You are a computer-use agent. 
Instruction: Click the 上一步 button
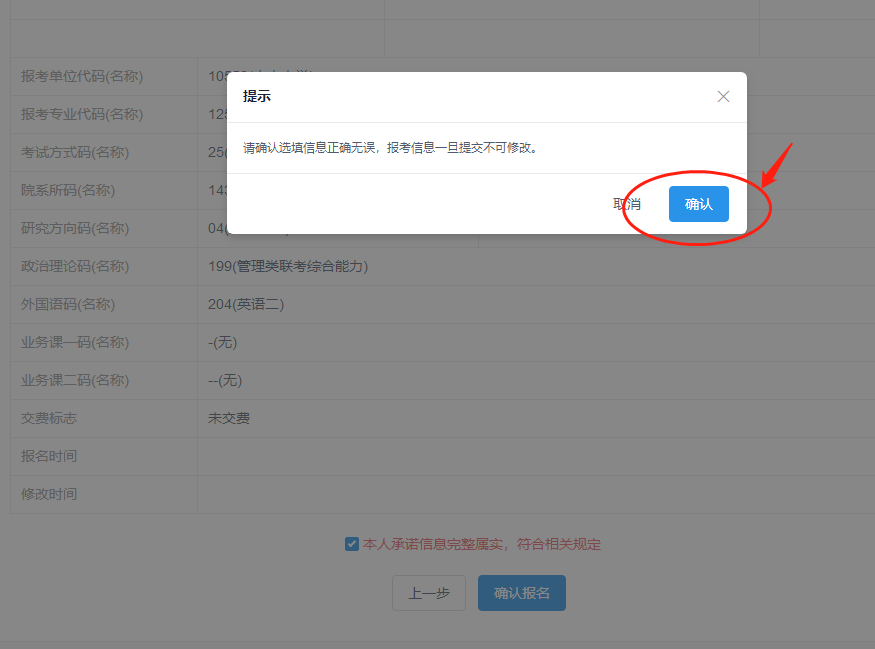(428, 592)
